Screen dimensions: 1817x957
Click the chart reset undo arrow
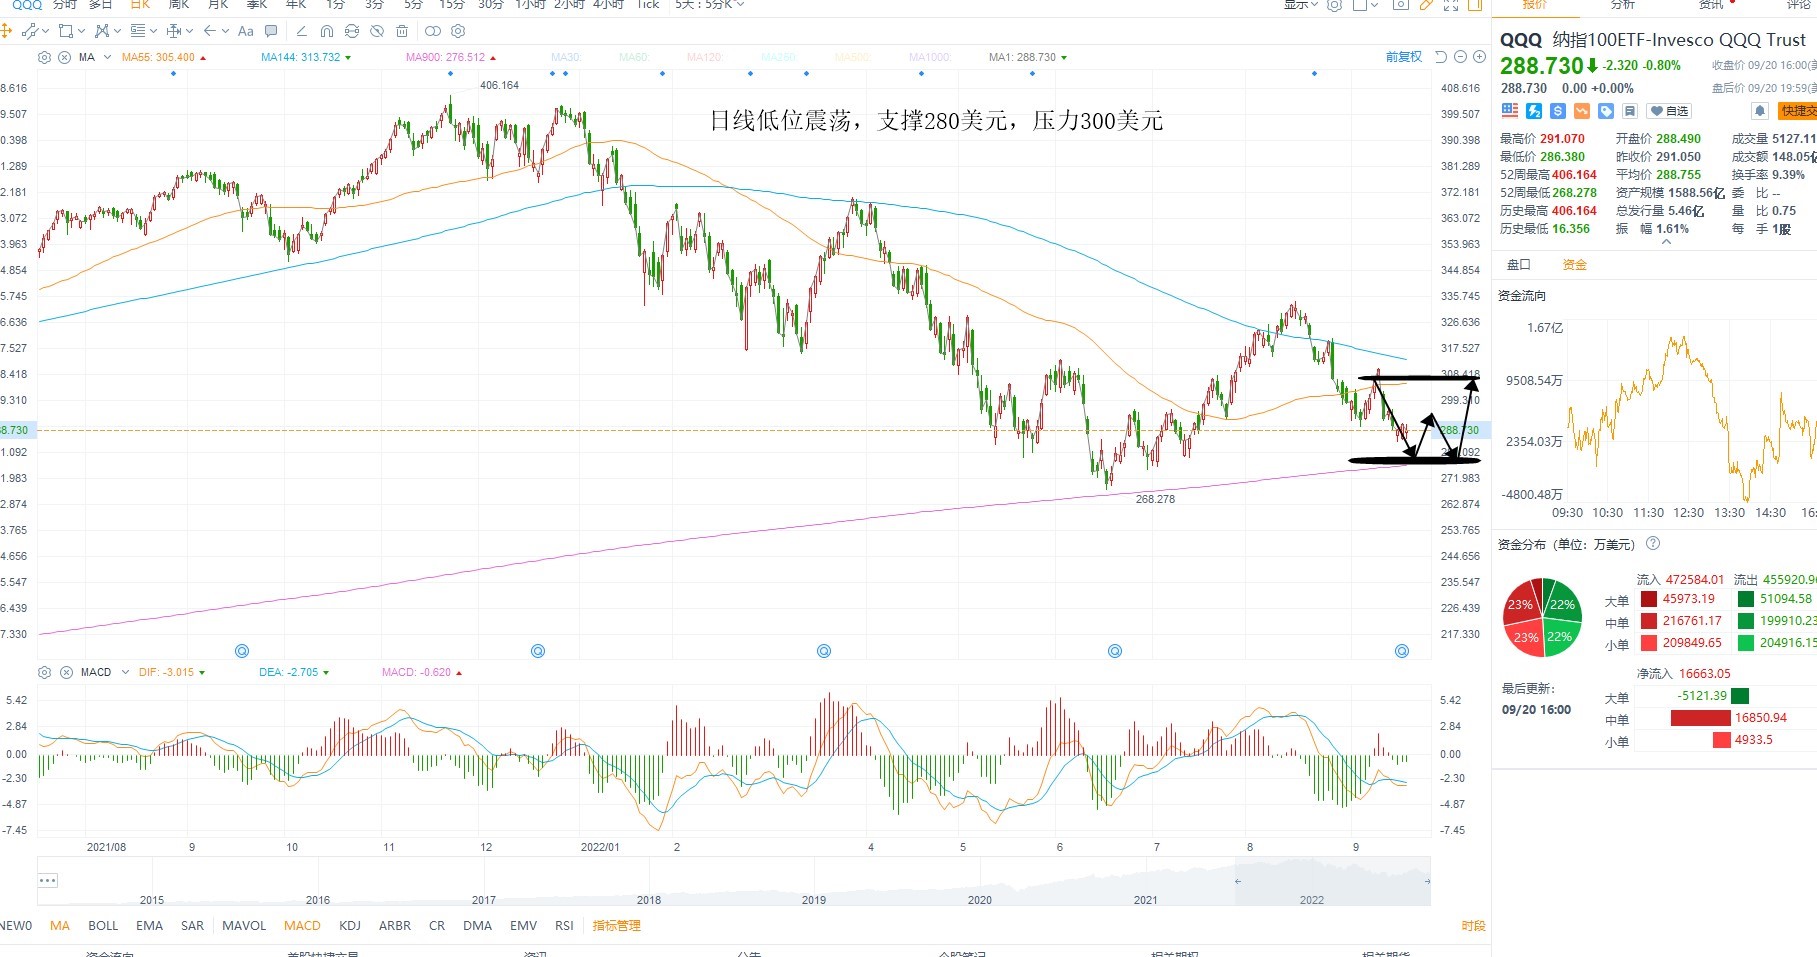coord(1441,57)
